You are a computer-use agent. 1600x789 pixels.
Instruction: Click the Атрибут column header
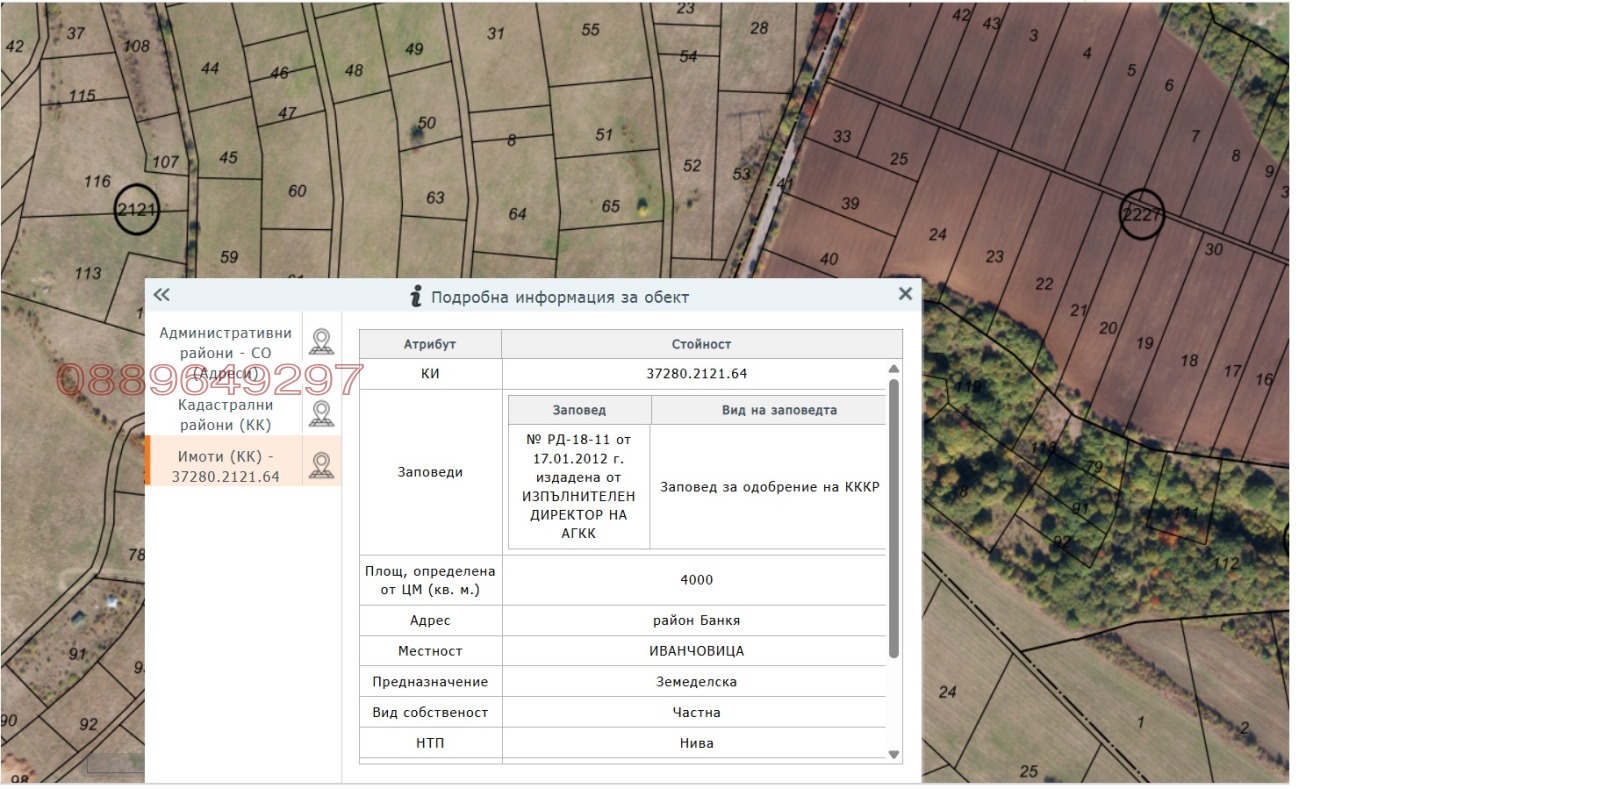(x=430, y=344)
